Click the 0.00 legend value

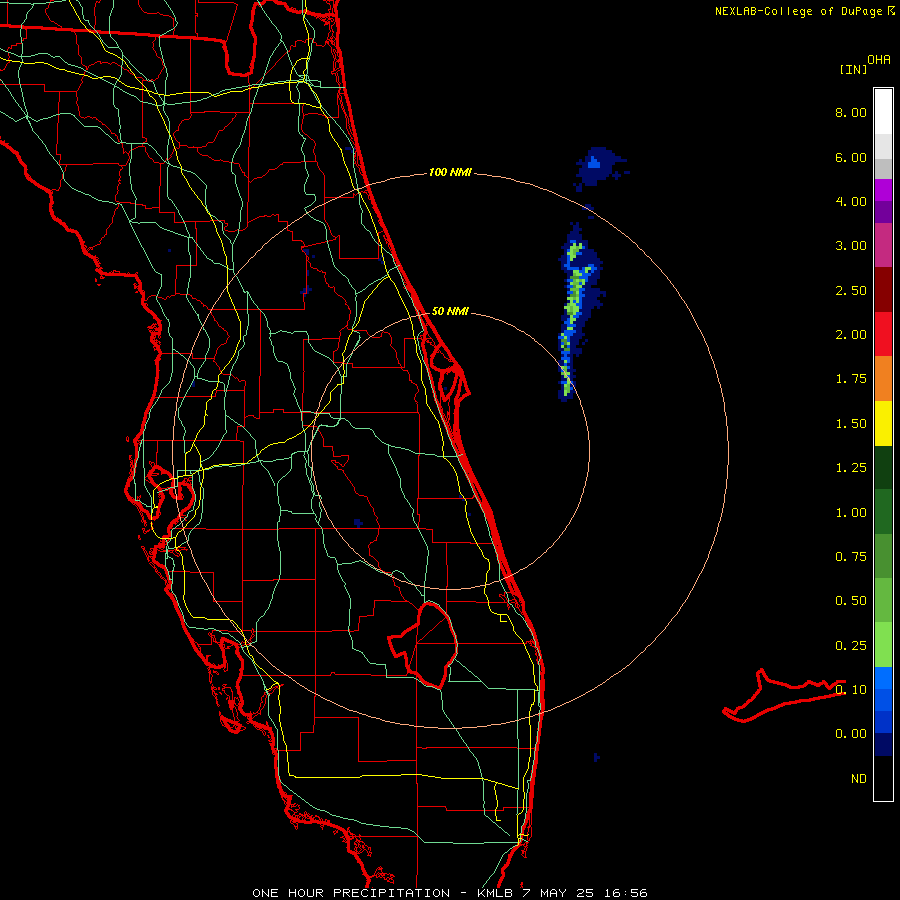pos(851,734)
